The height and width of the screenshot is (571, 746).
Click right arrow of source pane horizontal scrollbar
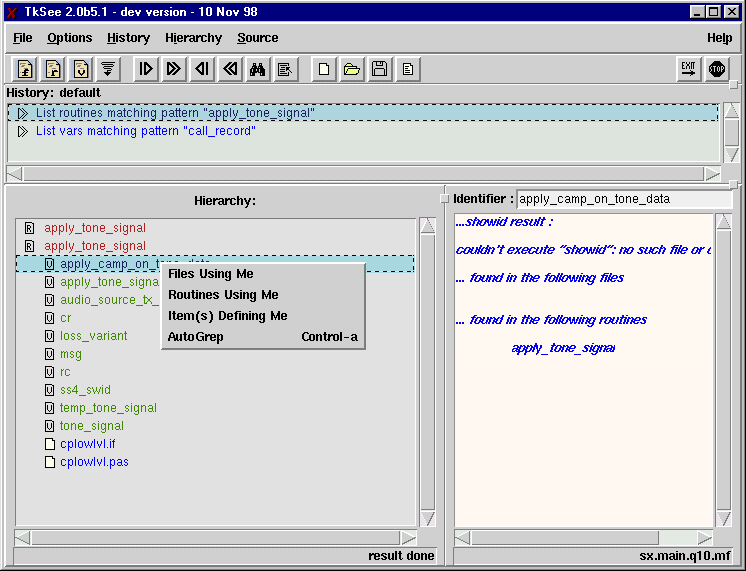click(705, 538)
